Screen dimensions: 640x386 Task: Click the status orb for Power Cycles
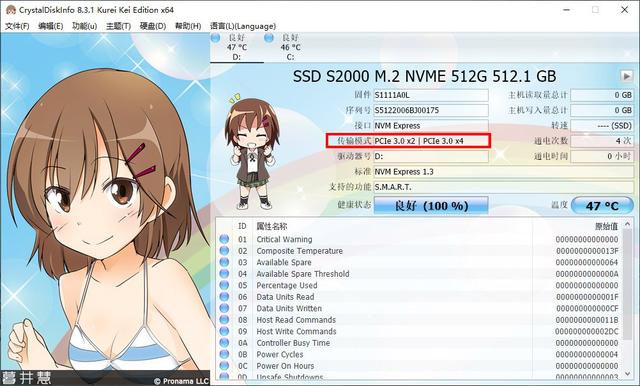224,354
